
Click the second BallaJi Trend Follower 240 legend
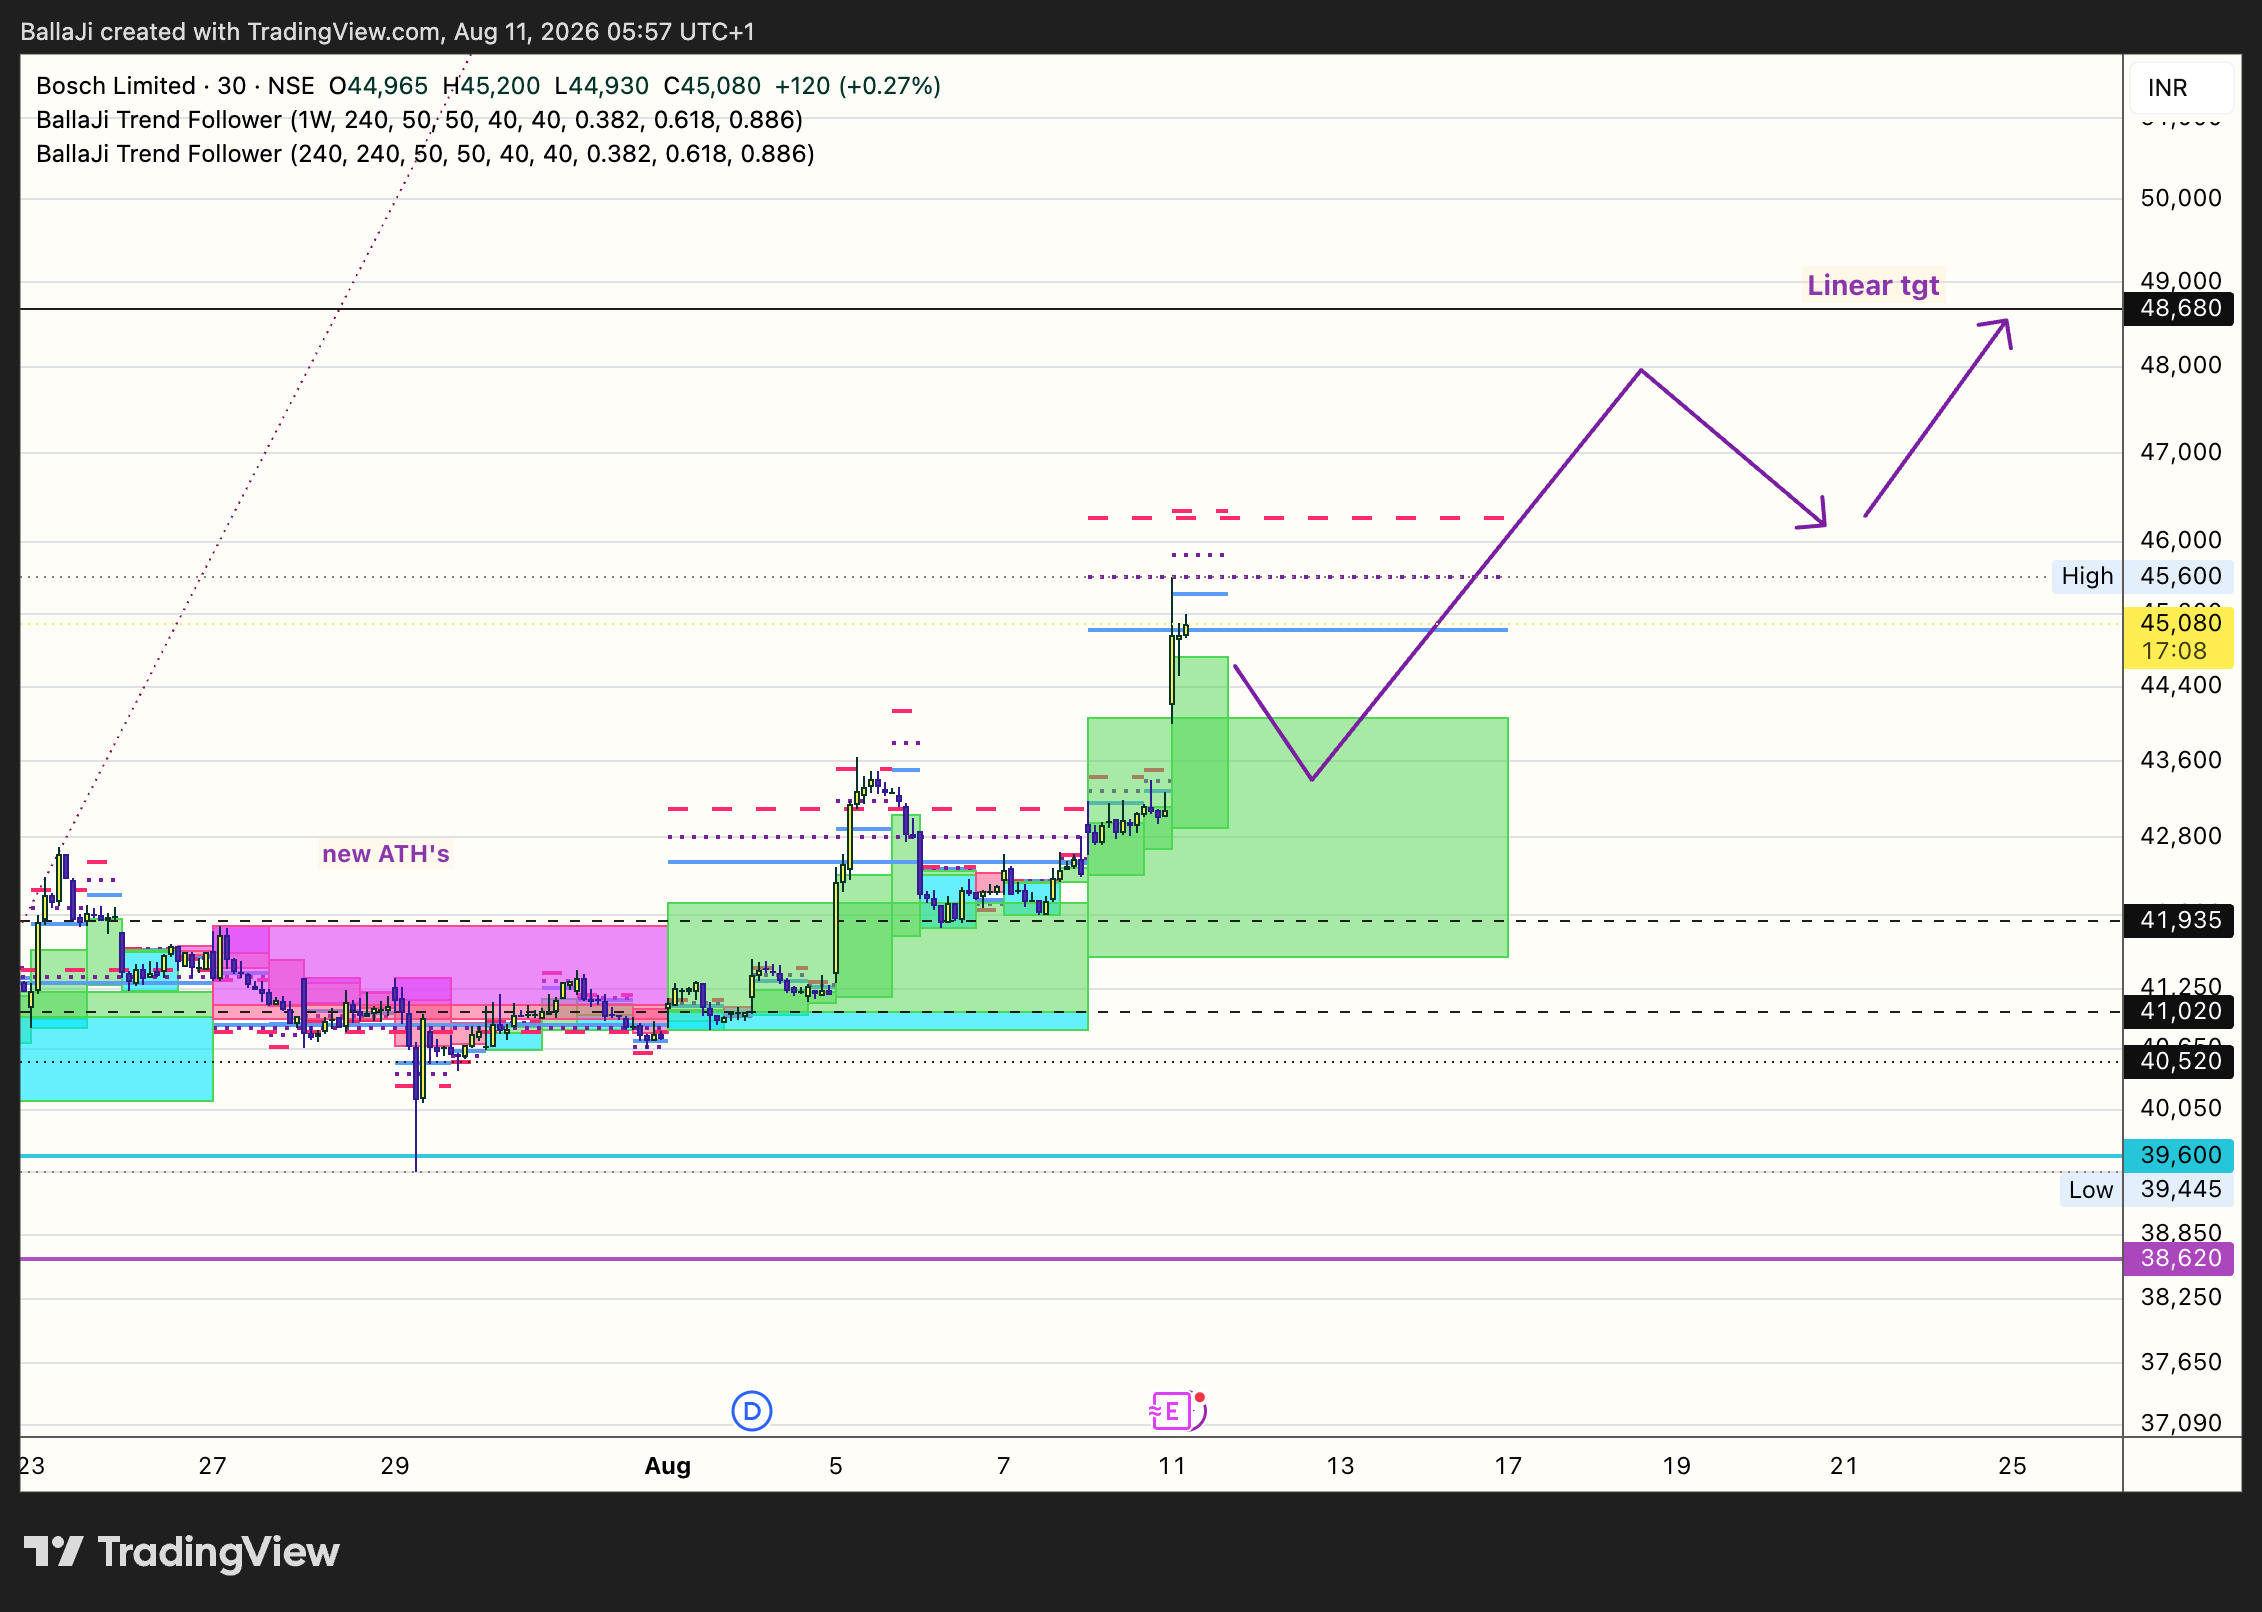tap(425, 154)
